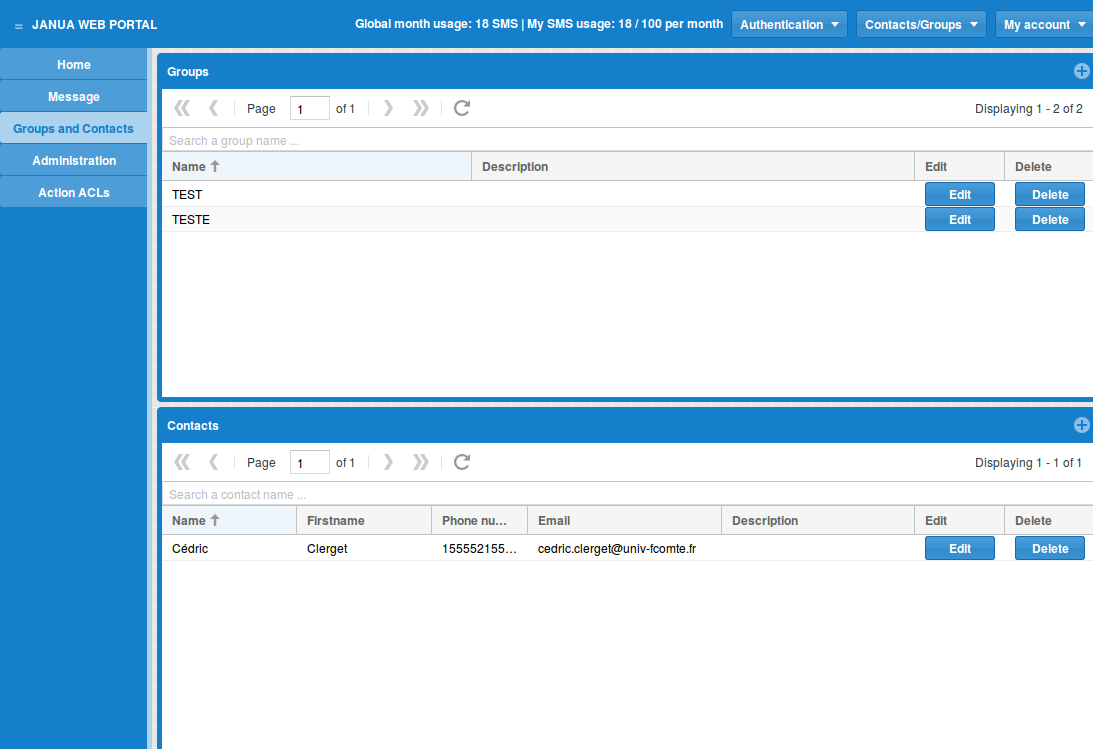Sort groups by Description column header
Image resolution: width=1093 pixels, height=749 pixels.
coord(693,167)
